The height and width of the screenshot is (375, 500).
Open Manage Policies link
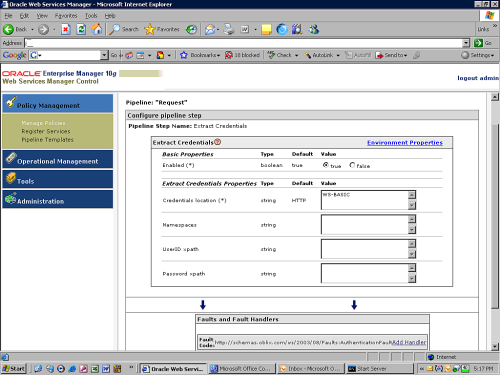pos(43,123)
